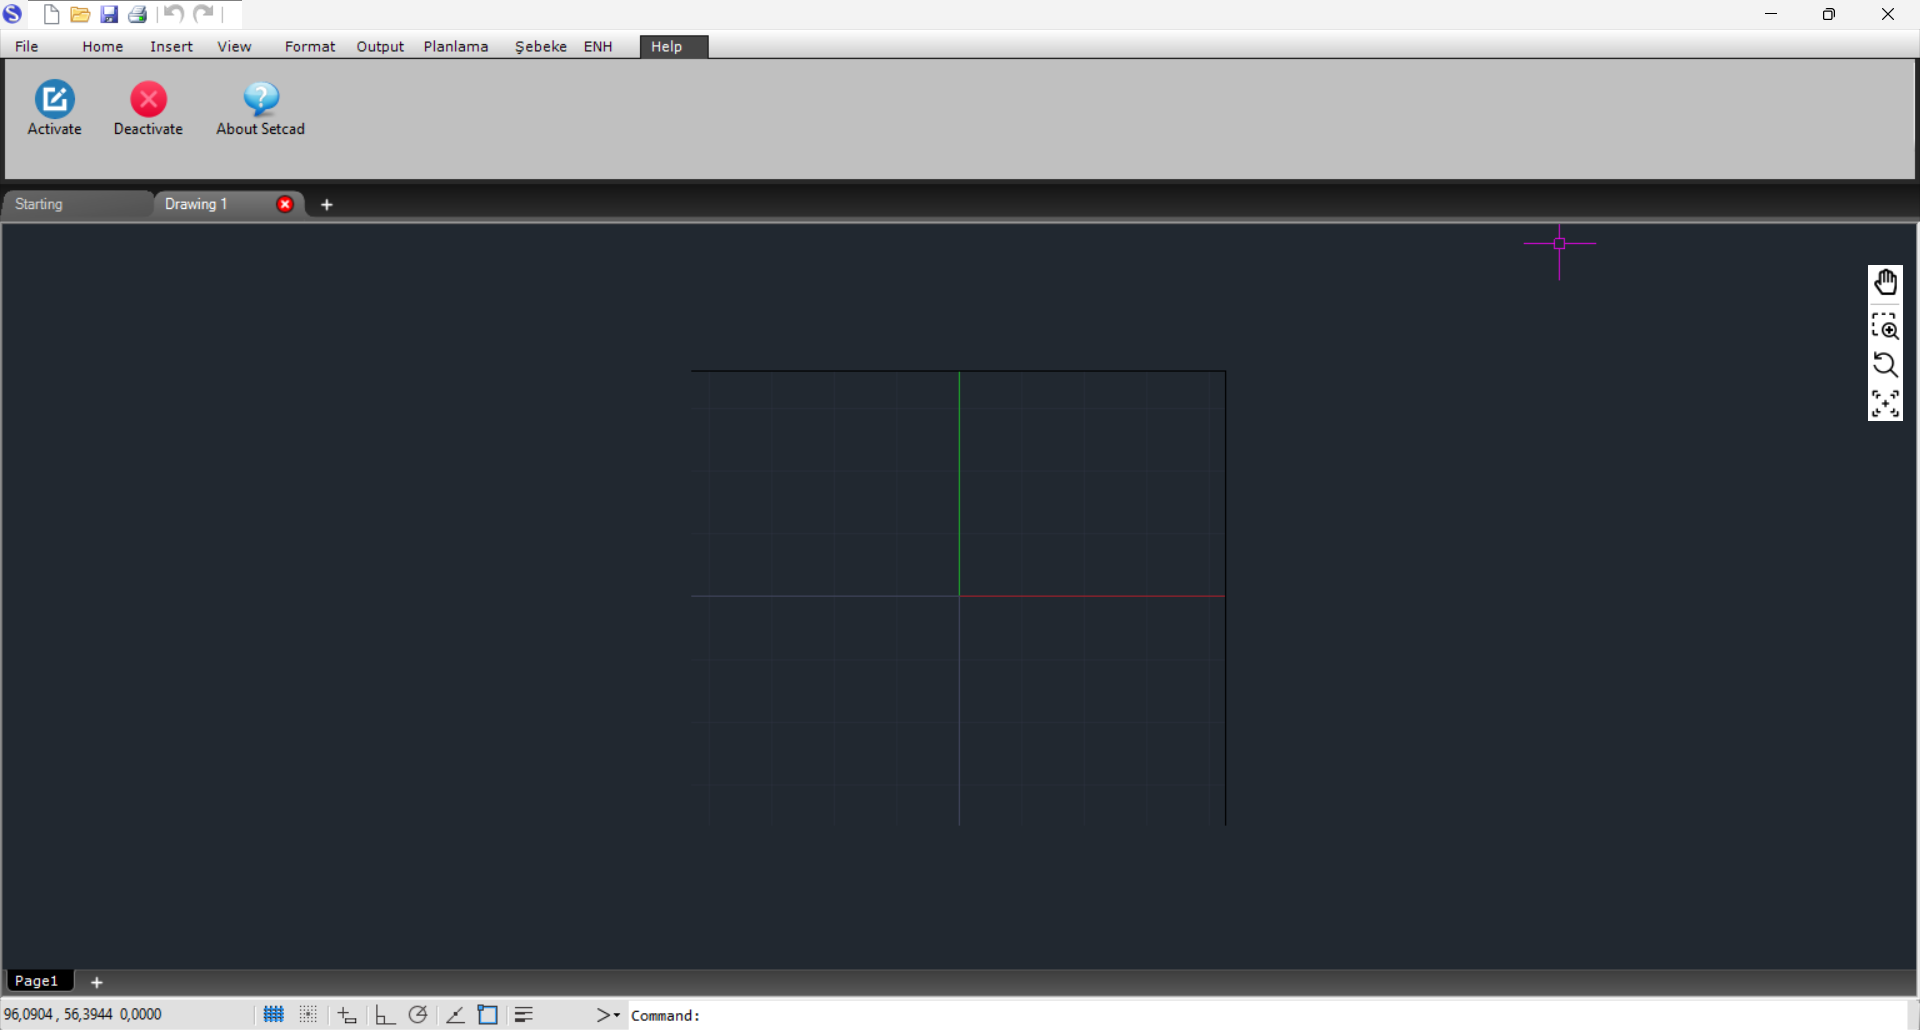Select the Zoom window tool

(1885, 326)
